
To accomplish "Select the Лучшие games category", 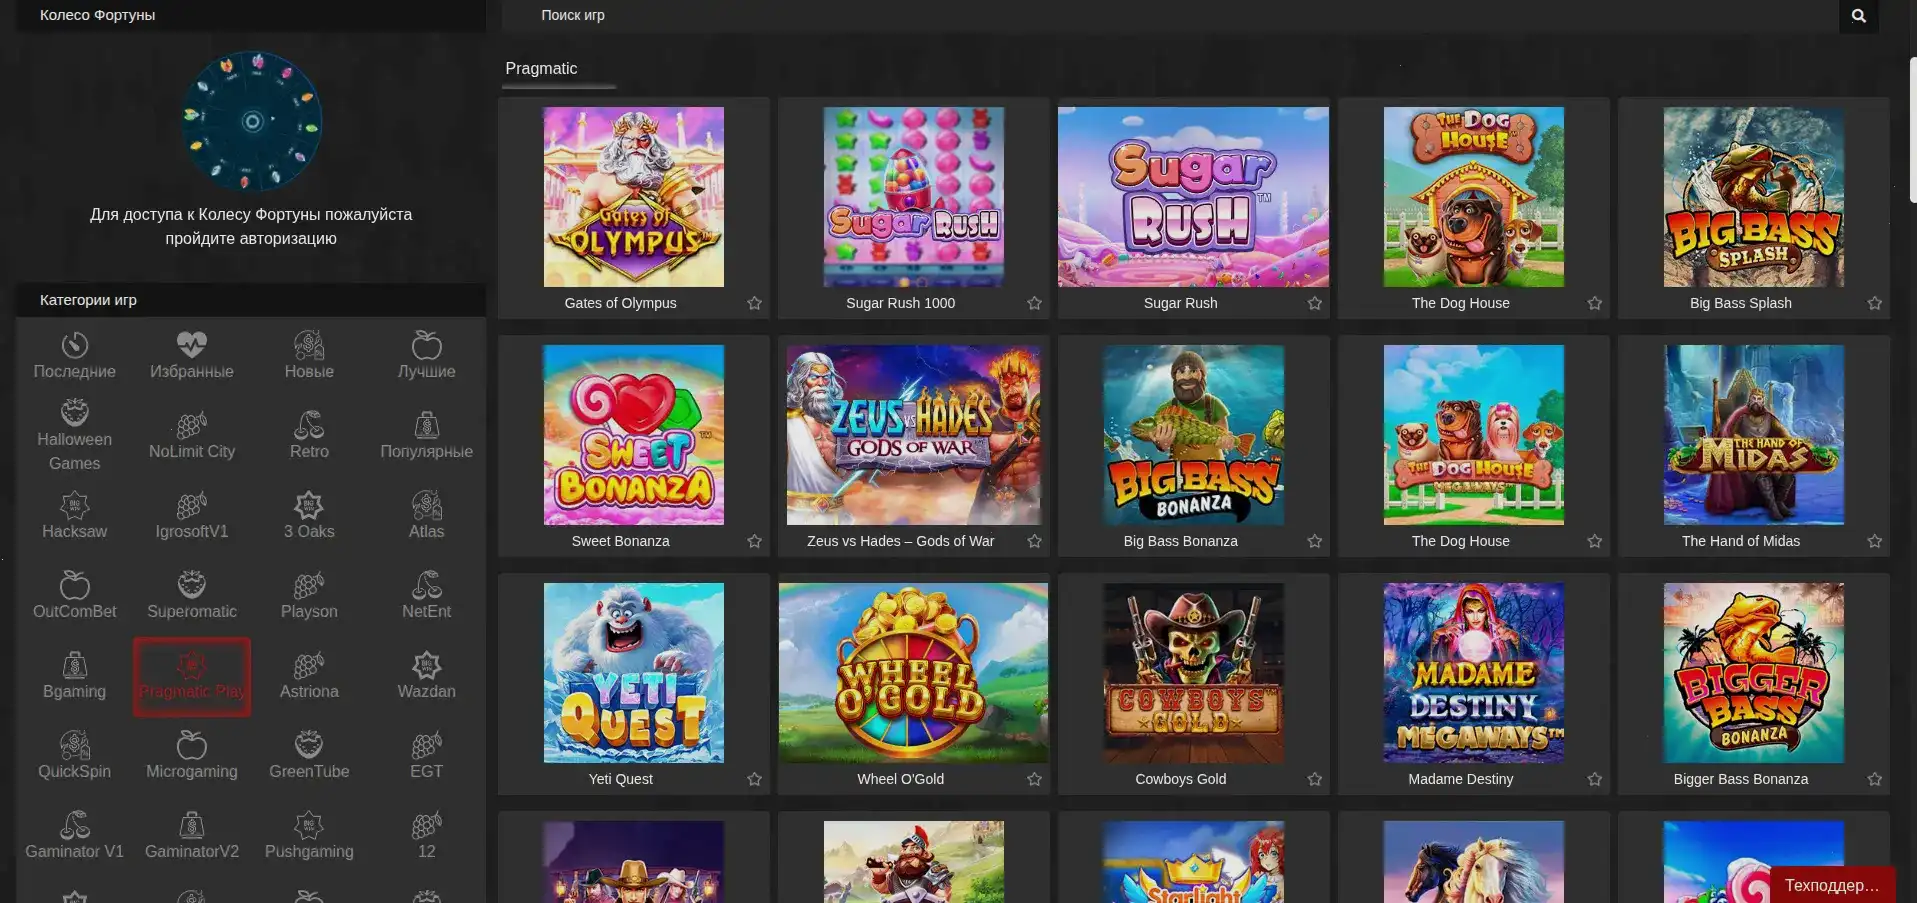I will (x=426, y=356).
